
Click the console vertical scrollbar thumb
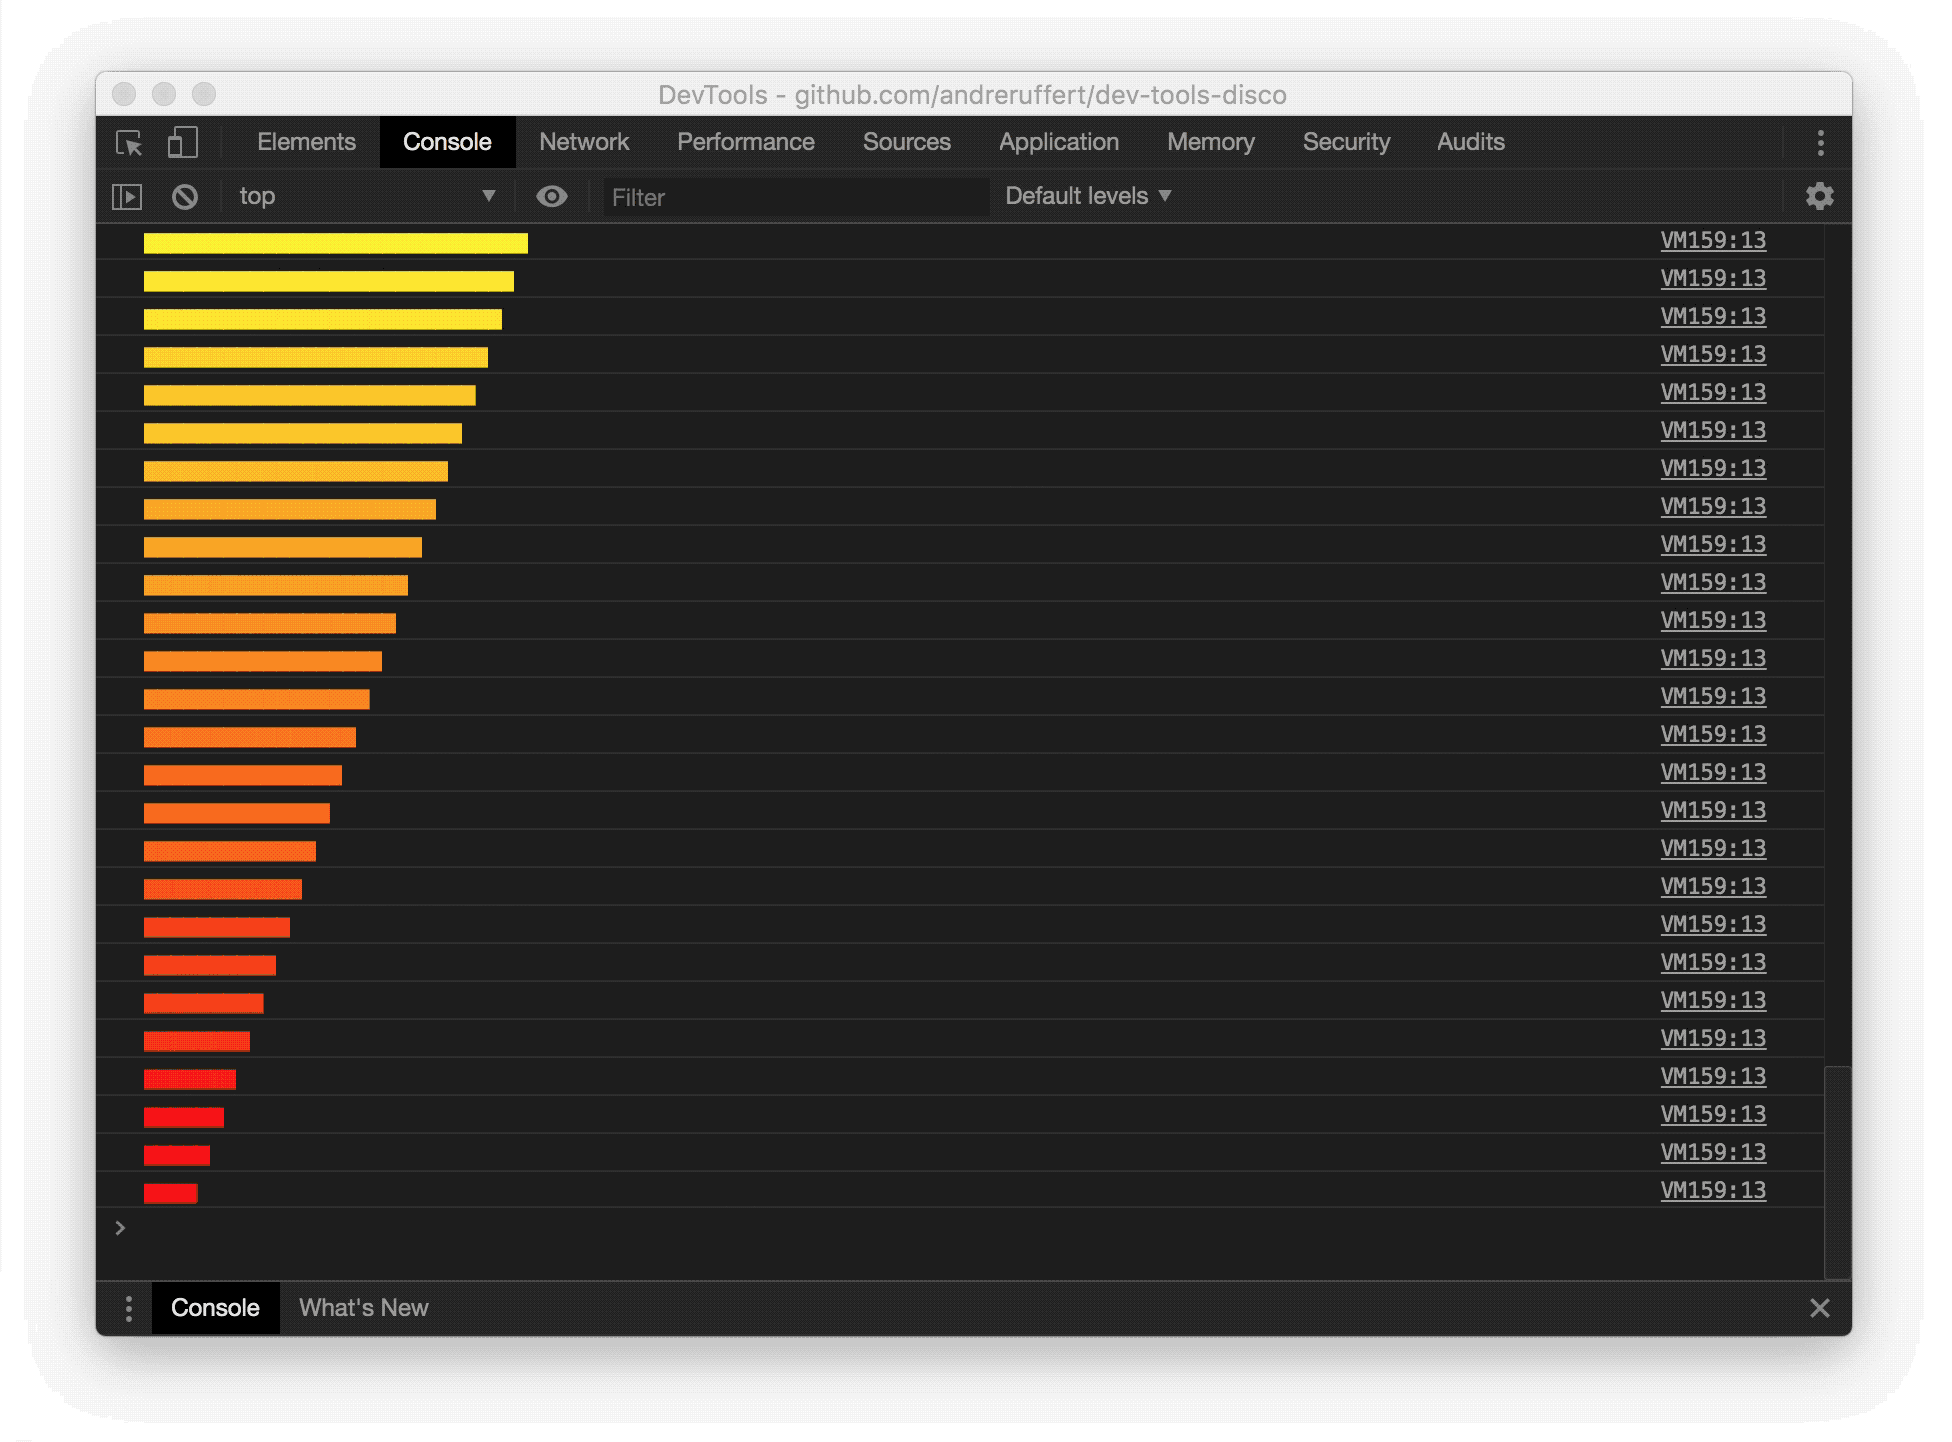click(x=1837, y=1170)
